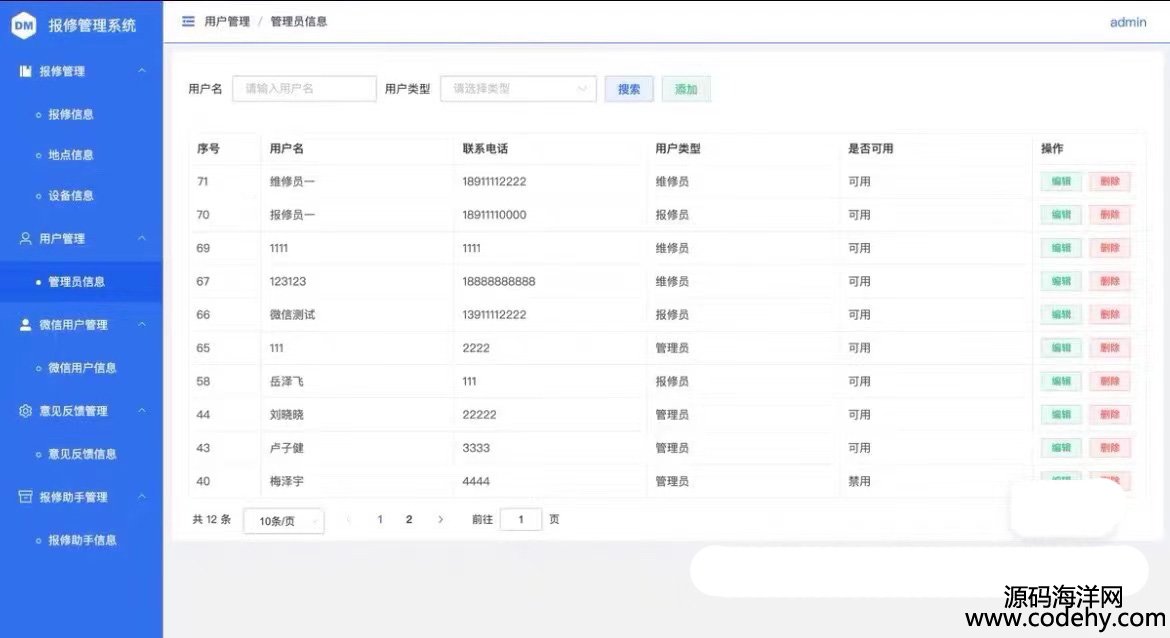This screenshot has width=1170, height=638.
Task: Click the DM logo icon
Action: (24, 25)
